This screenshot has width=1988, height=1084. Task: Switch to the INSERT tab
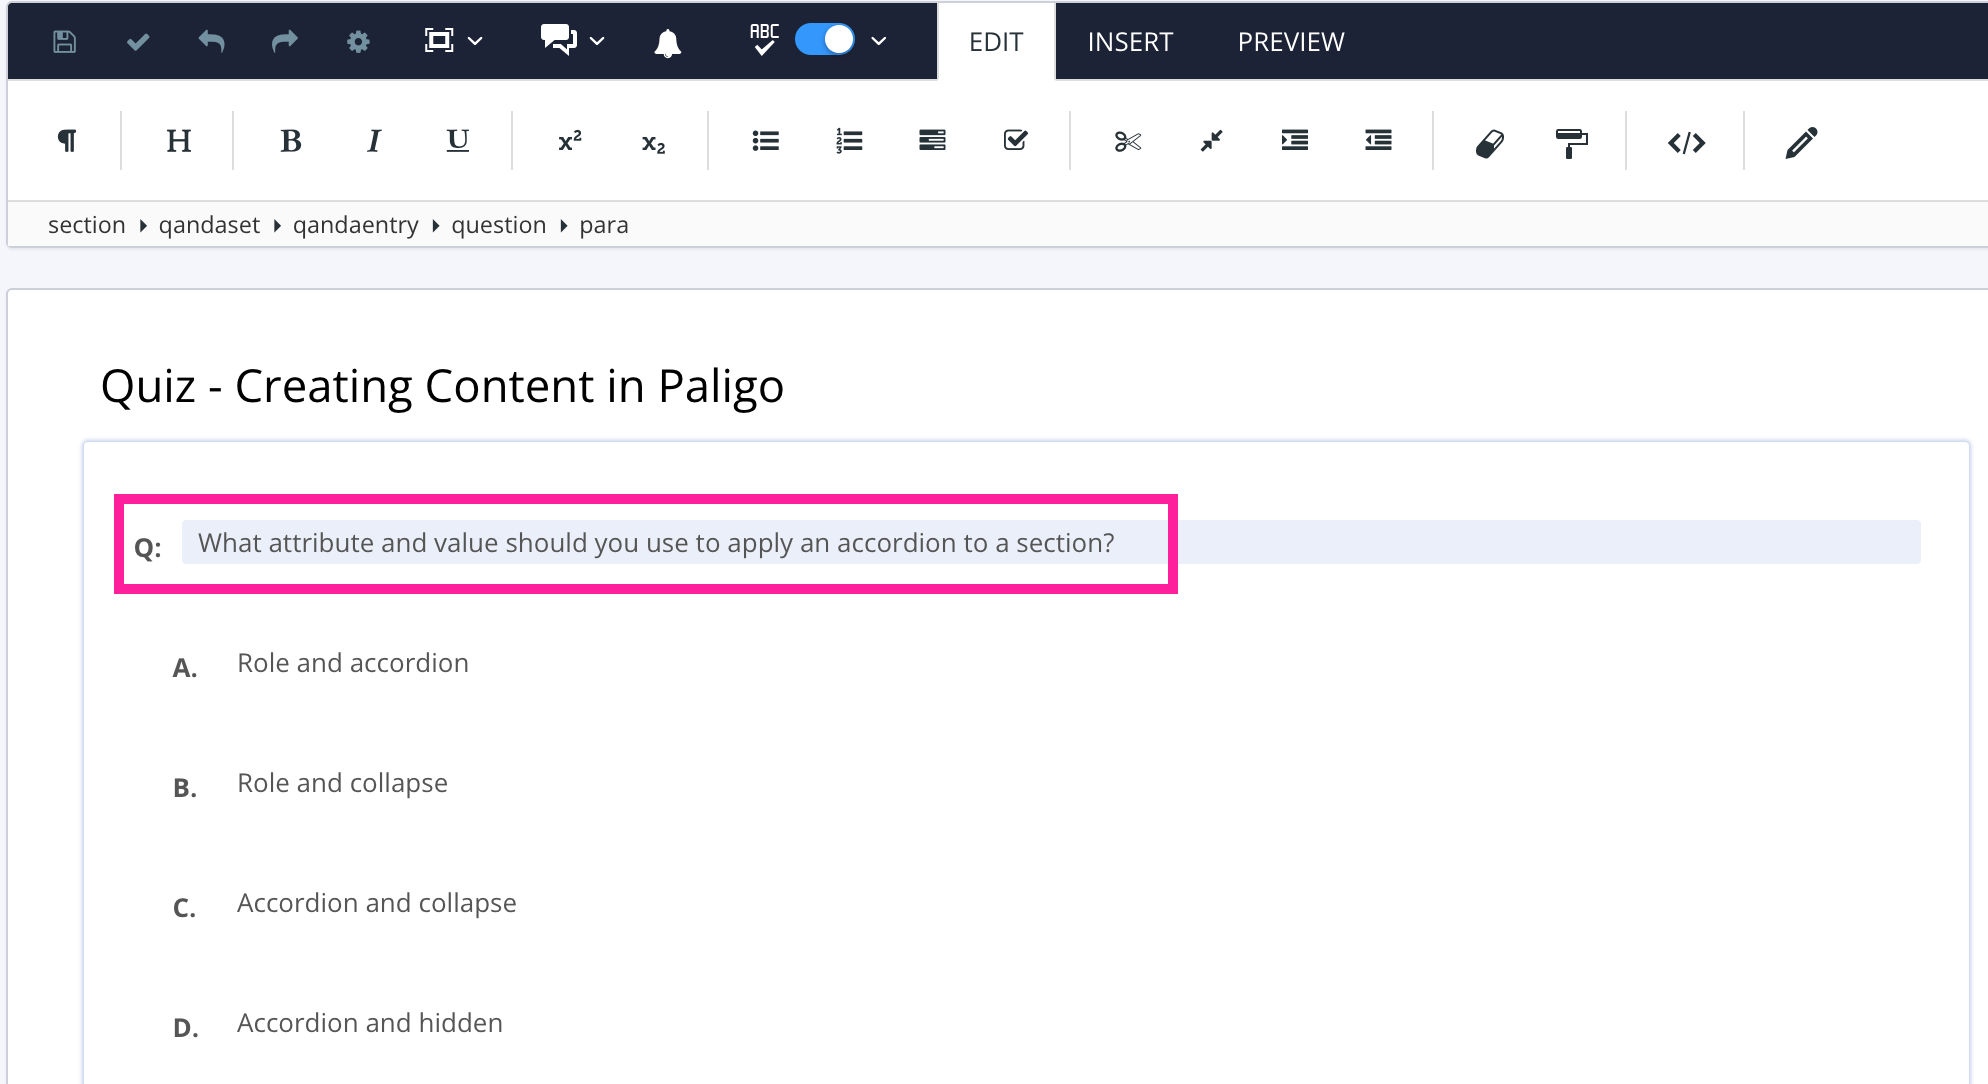[x=1129, y=41]
